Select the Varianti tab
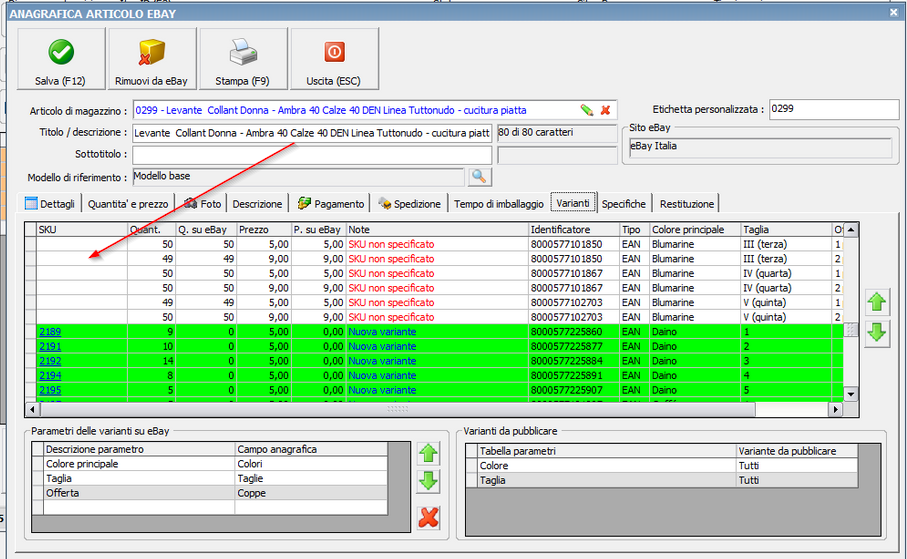907x559 pixels. (x=573, y=203)
